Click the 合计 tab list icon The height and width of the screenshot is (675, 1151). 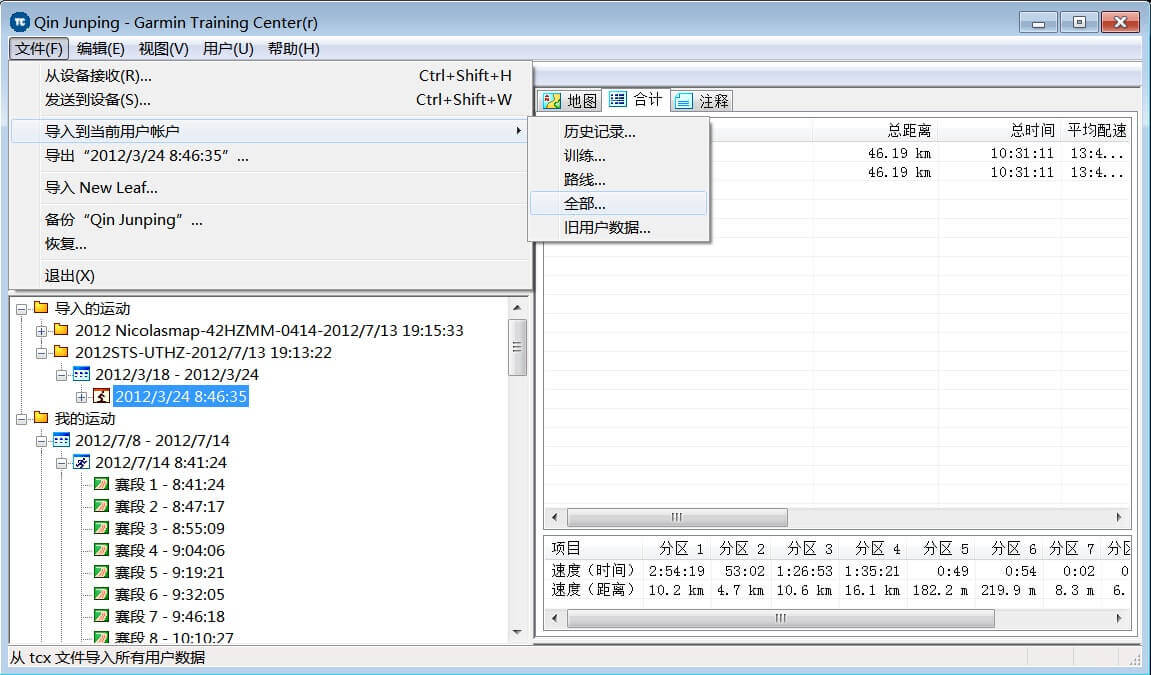click(618, 99)
